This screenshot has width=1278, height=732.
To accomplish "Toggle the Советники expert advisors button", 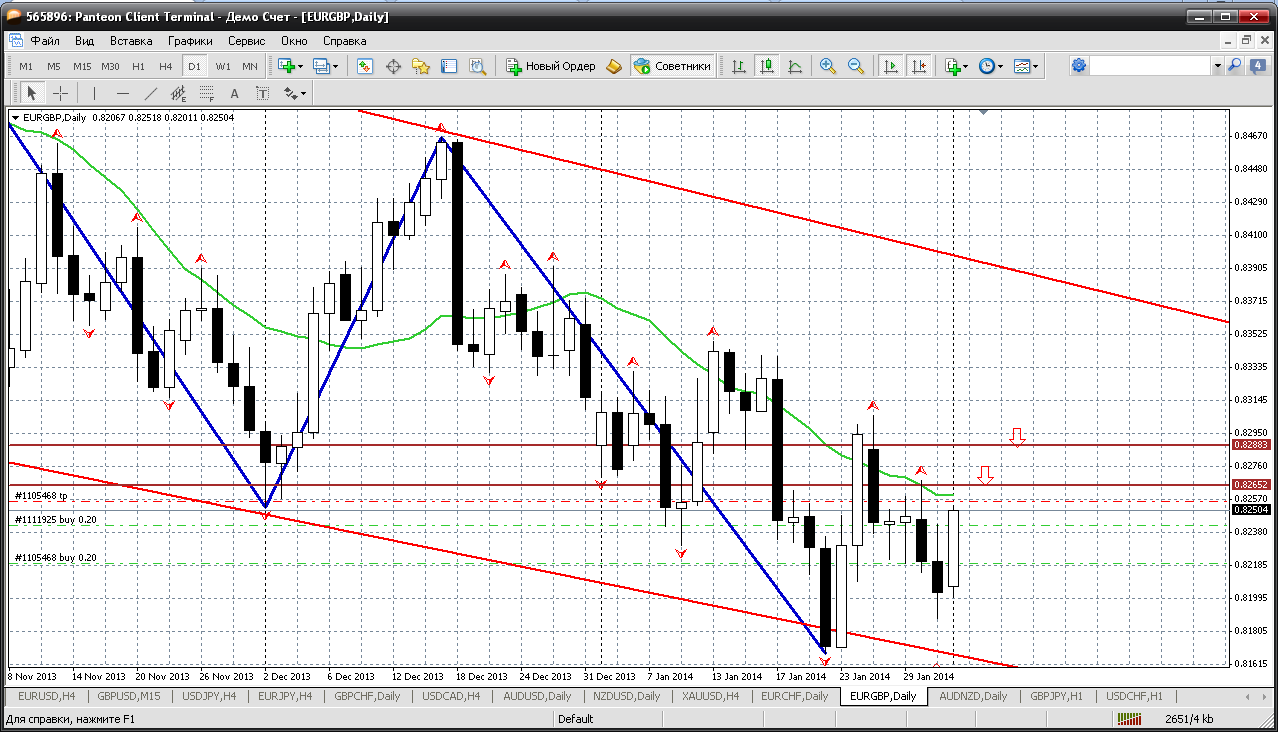I will coord(673,66).
